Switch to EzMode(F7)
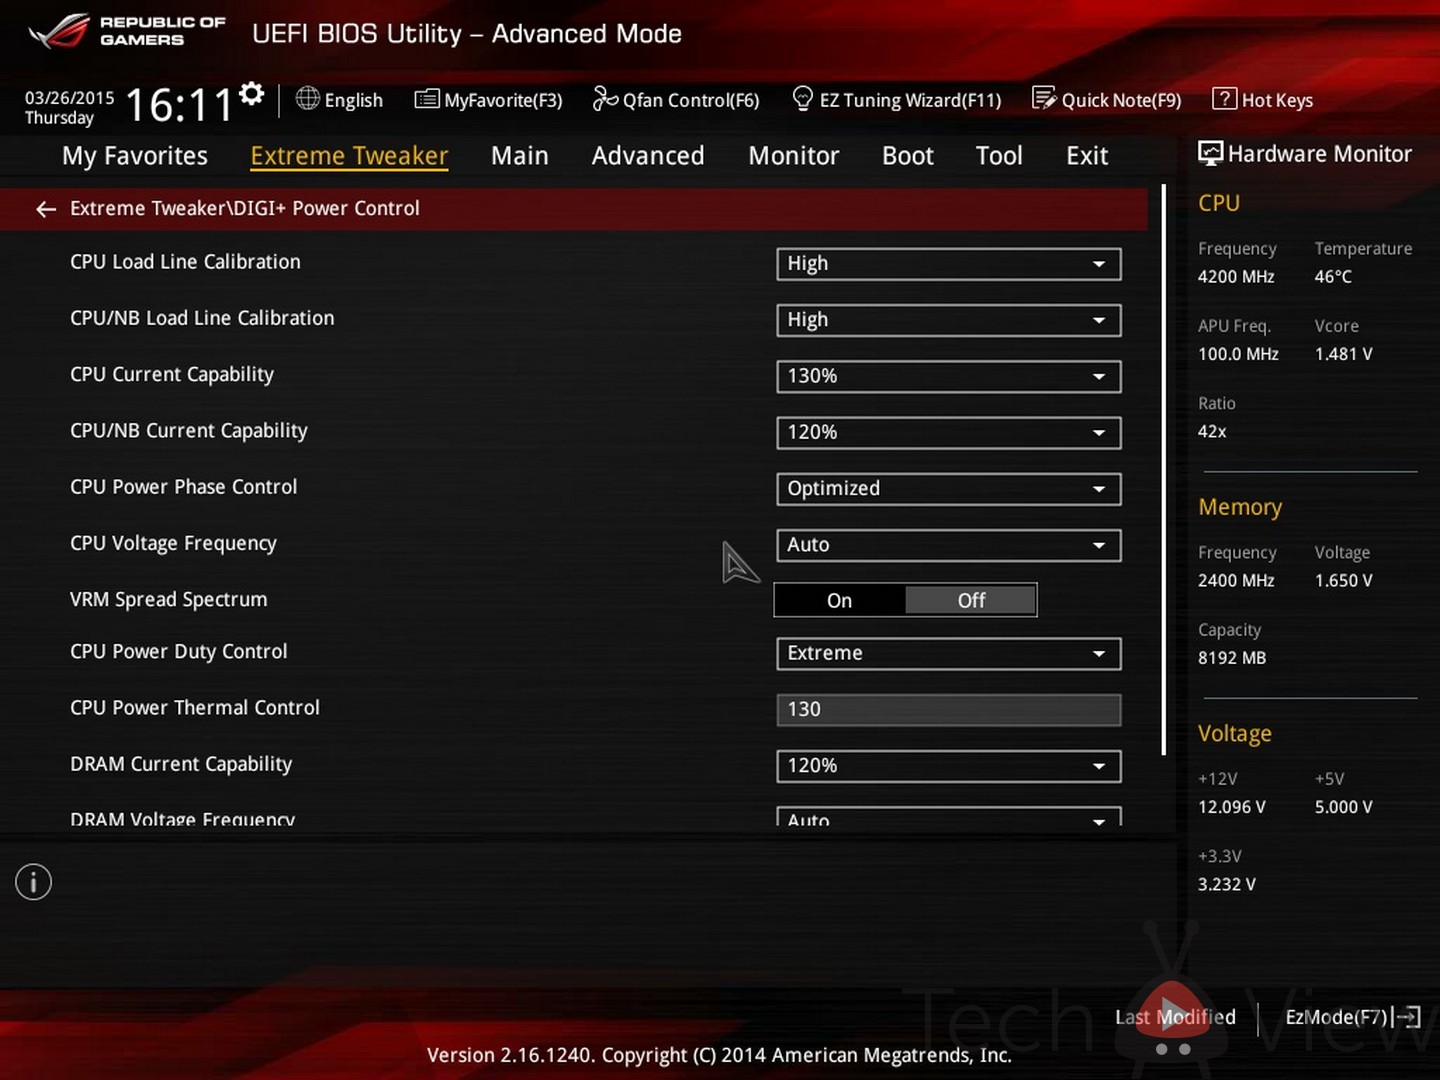This screenshot has height=1080, width=1440. [x=1352, y=1017]
